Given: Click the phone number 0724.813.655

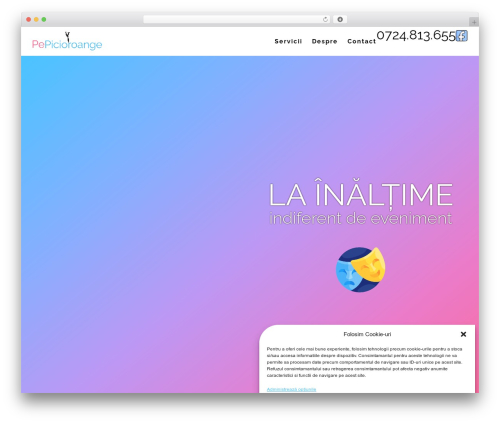Looking at the screenshot, I should click(416, 36).
